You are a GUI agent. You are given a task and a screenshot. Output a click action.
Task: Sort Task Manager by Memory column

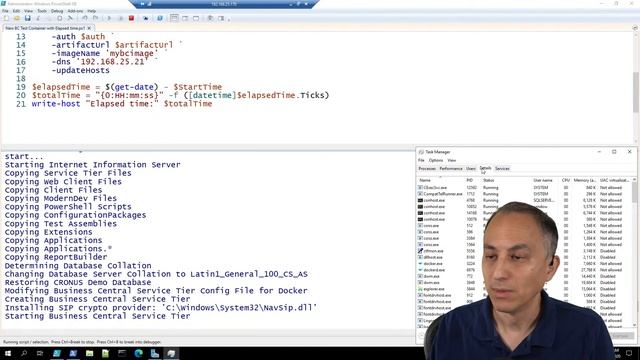pyautogui.click(x=584, y=180)
